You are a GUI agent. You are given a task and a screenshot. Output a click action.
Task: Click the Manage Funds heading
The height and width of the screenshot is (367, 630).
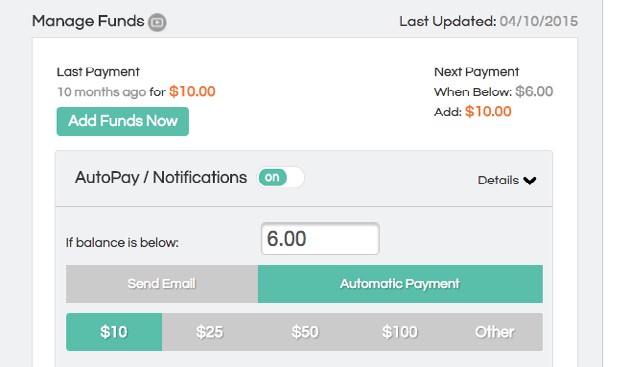88,21
